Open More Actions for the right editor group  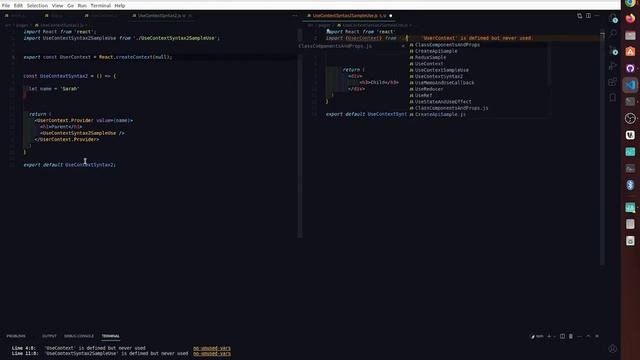point(597,16)
